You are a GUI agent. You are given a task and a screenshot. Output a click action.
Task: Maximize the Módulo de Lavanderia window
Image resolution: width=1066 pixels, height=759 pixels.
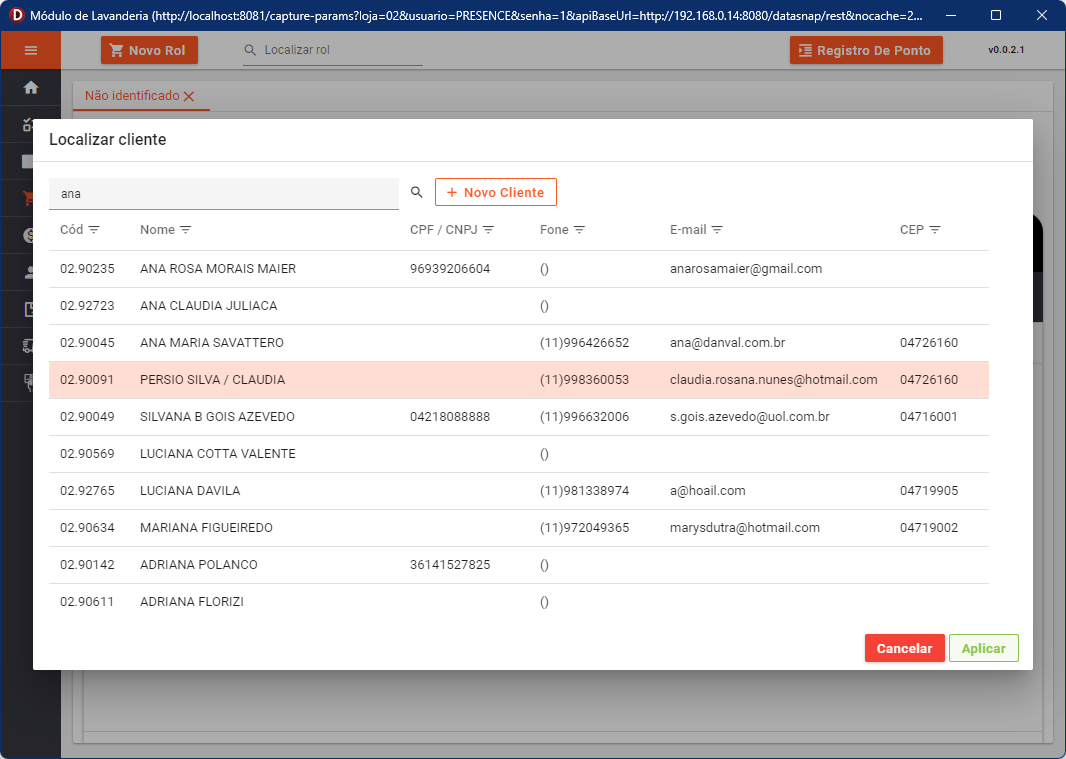pos(996,15)
